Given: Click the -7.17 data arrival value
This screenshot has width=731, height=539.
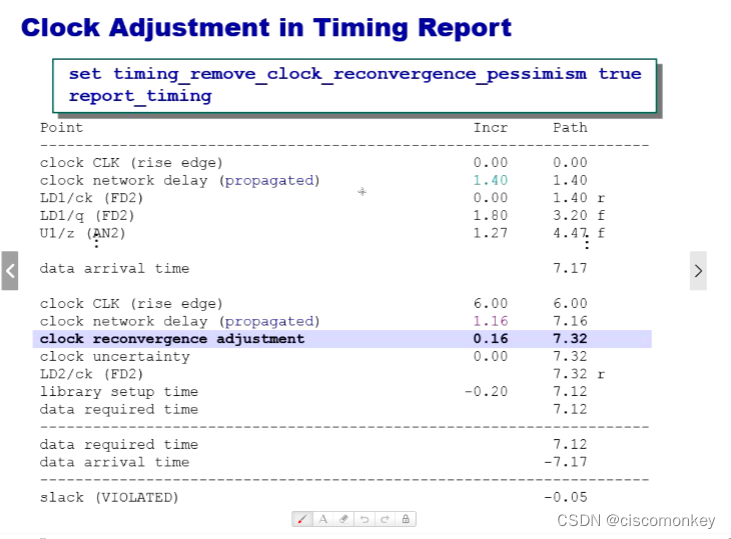Looking at the screenshot, I should coord(565,462).
